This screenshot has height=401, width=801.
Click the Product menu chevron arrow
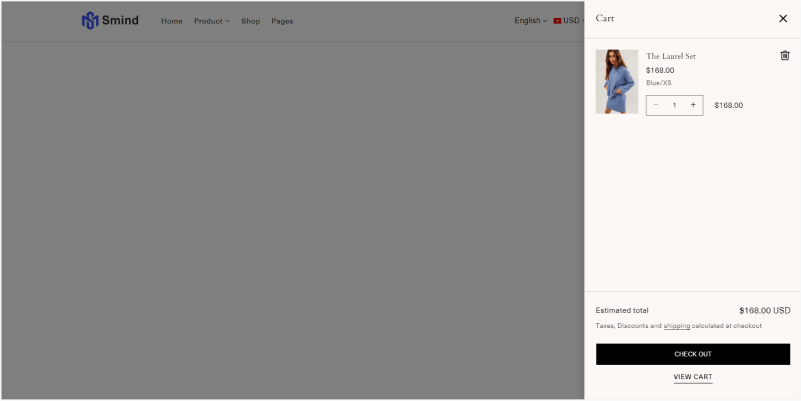pyautogui.click(x=227, y=21)
